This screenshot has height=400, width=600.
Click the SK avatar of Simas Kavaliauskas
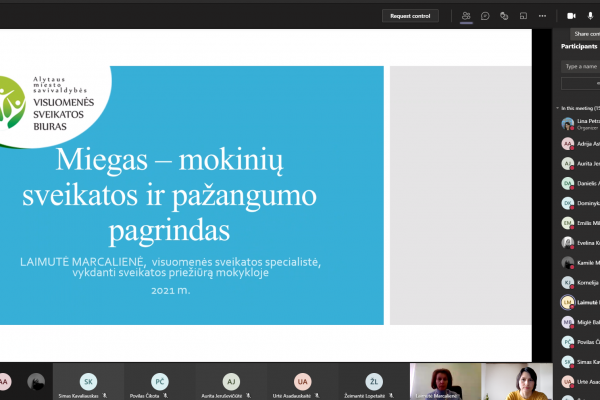[88, 382]
